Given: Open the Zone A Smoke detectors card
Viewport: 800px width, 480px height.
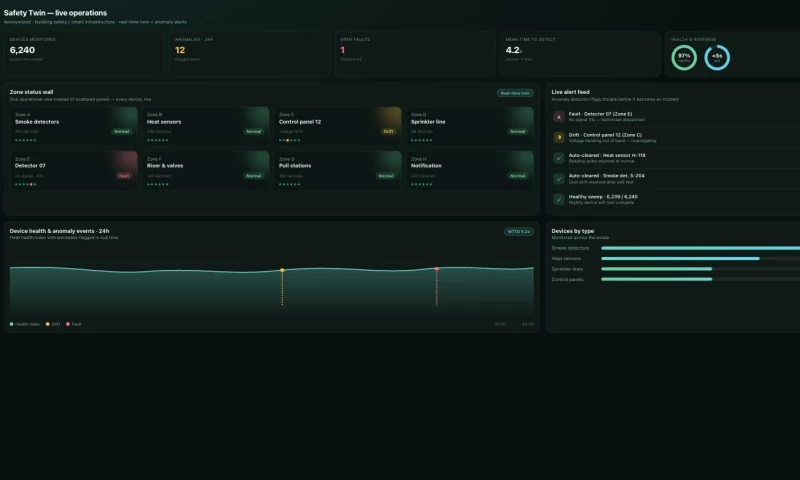Looking at the screenshot, I should pos(74,127).
